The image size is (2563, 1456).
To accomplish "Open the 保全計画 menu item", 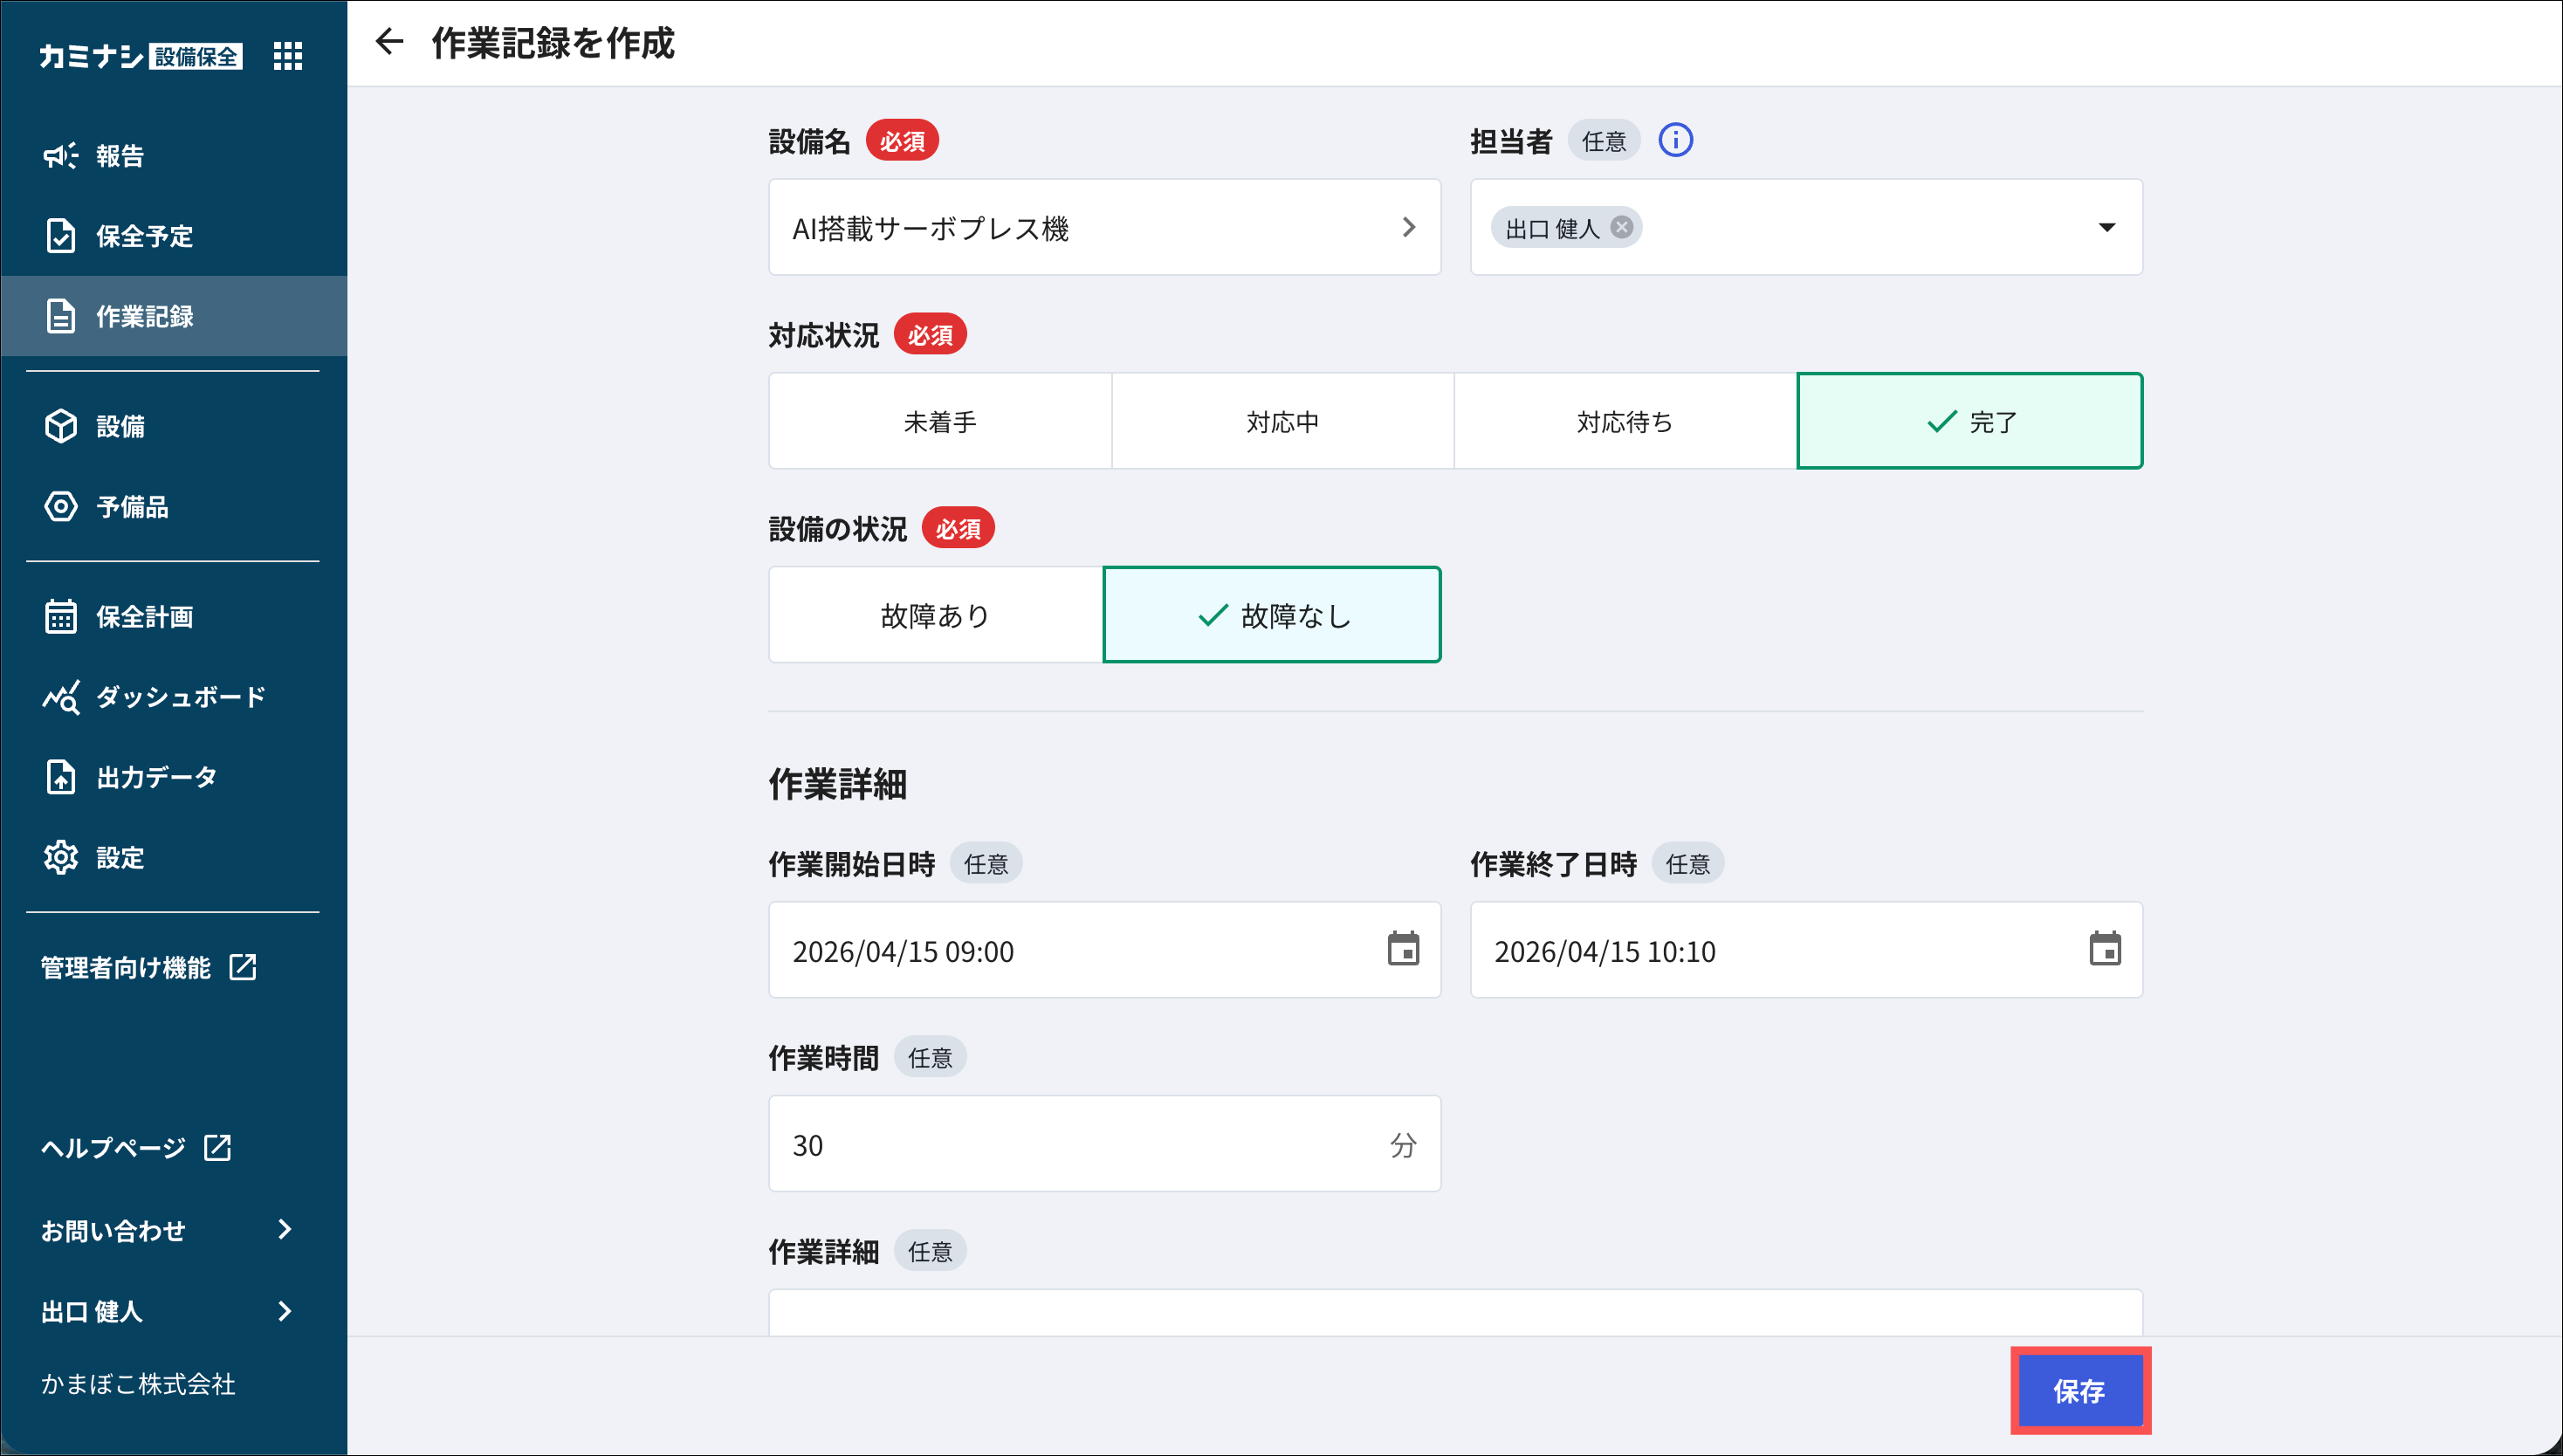I will click(x=144, y=616).
